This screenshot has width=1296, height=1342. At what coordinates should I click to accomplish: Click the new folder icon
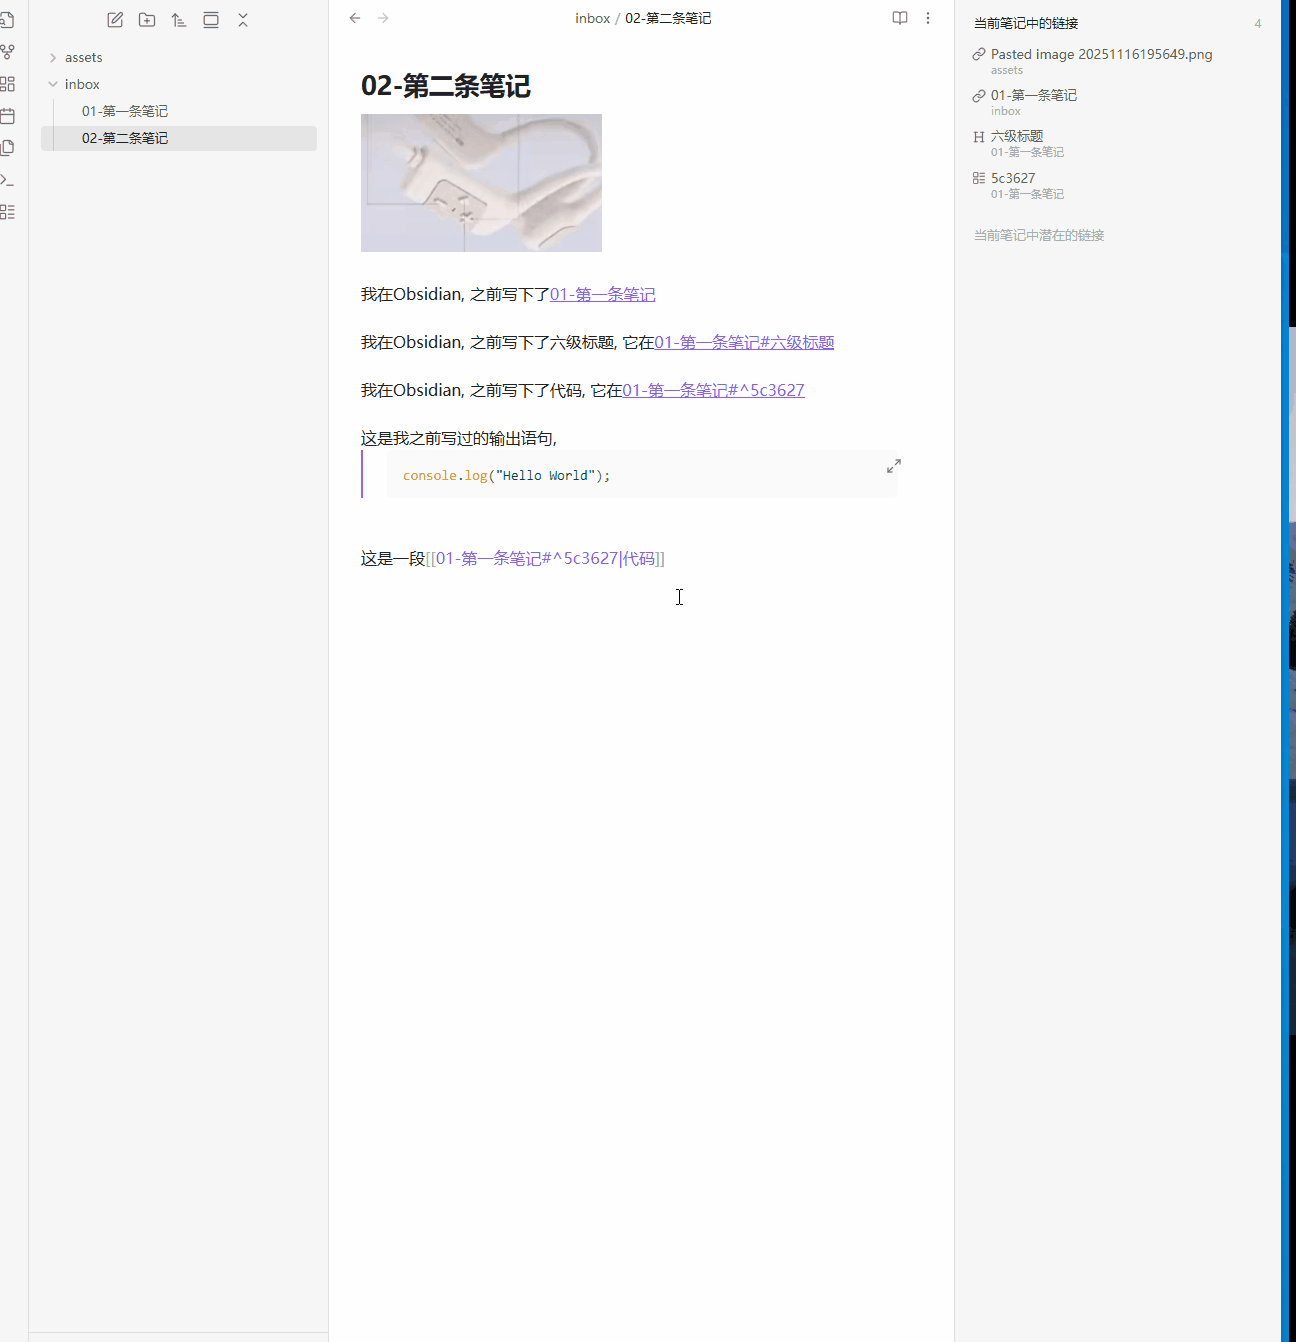[147, 20]
